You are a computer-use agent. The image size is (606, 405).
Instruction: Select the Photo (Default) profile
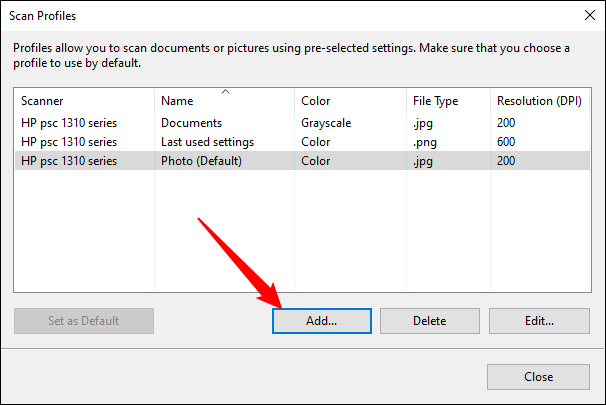tap(201, 161)
